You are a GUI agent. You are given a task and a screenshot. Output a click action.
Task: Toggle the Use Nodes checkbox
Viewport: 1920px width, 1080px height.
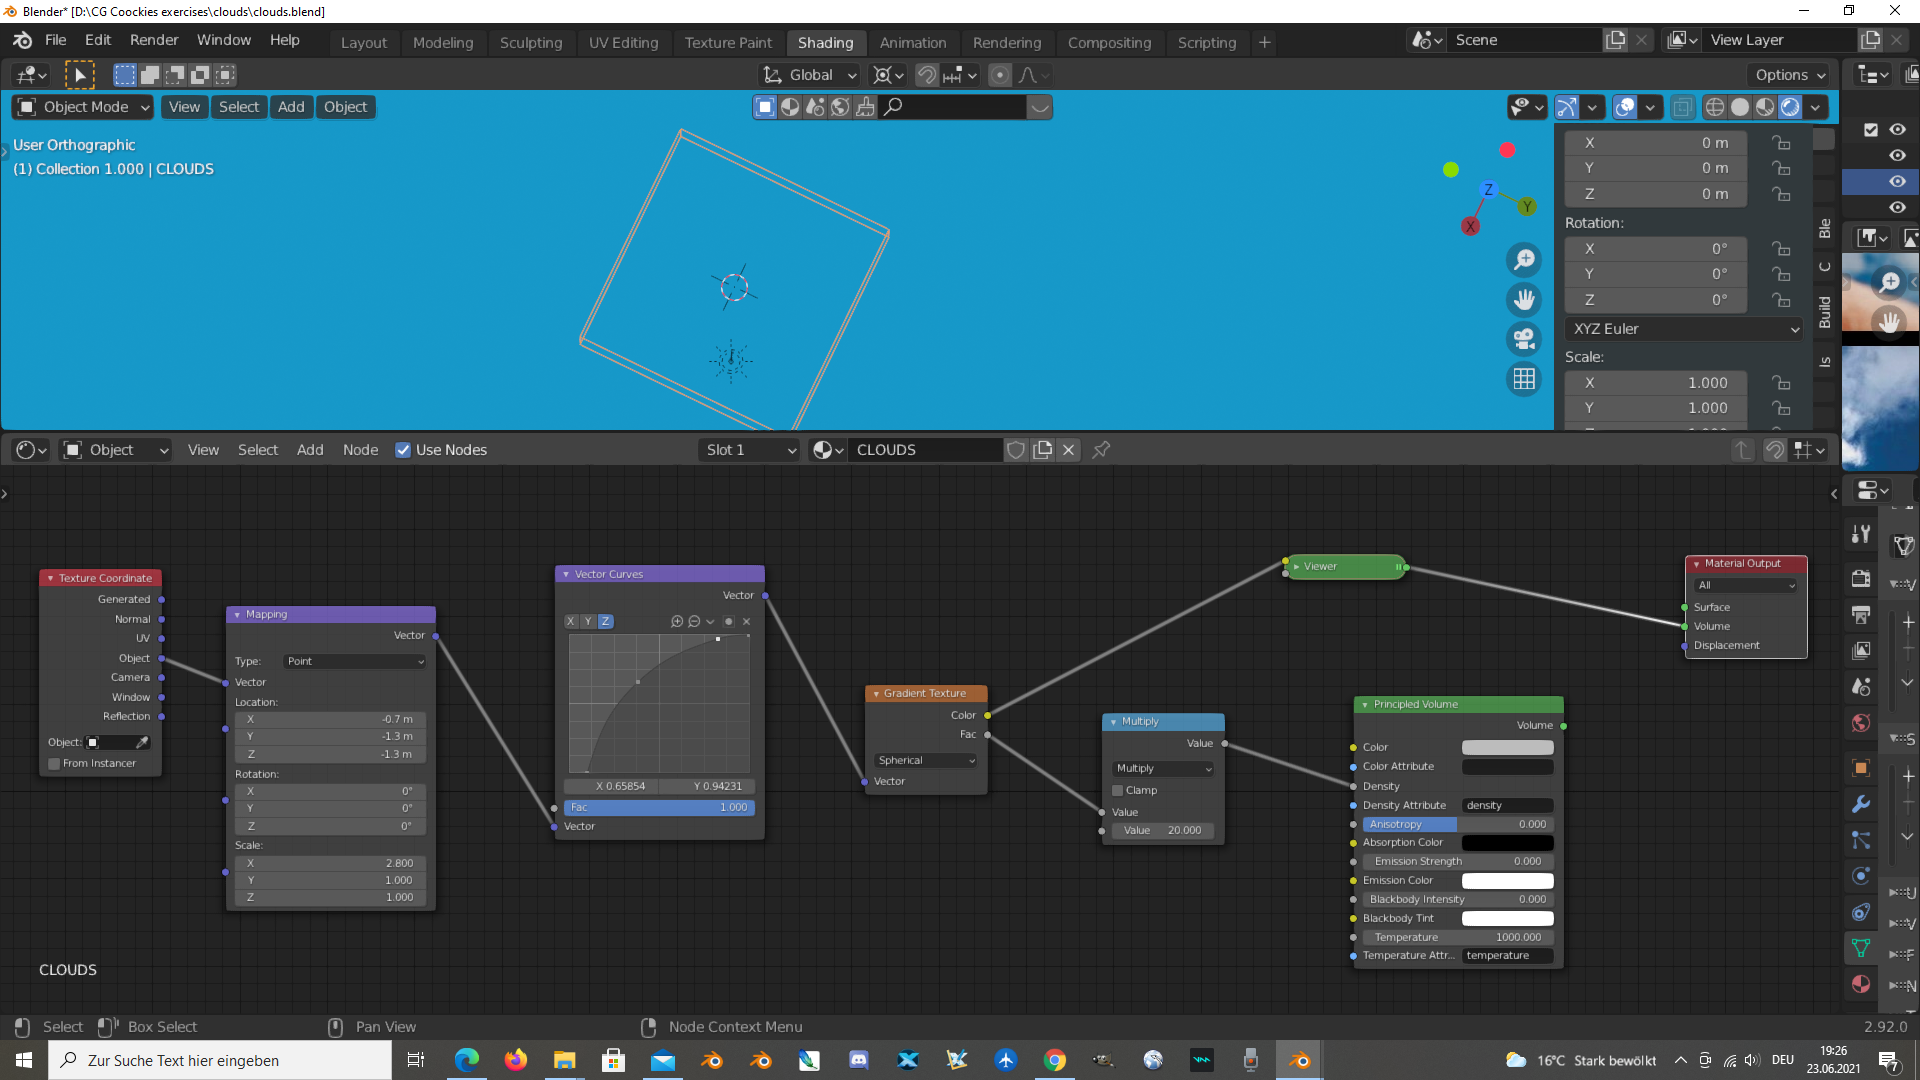click(403, 450)
